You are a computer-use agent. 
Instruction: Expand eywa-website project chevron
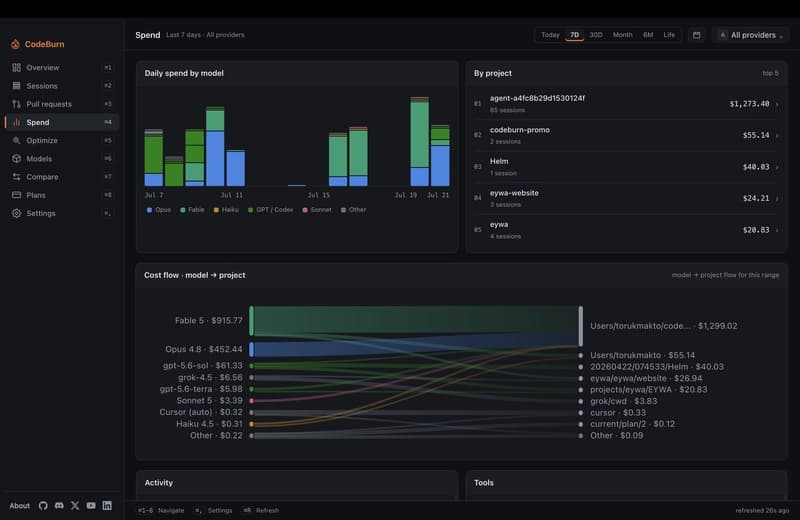click(777, 199)
